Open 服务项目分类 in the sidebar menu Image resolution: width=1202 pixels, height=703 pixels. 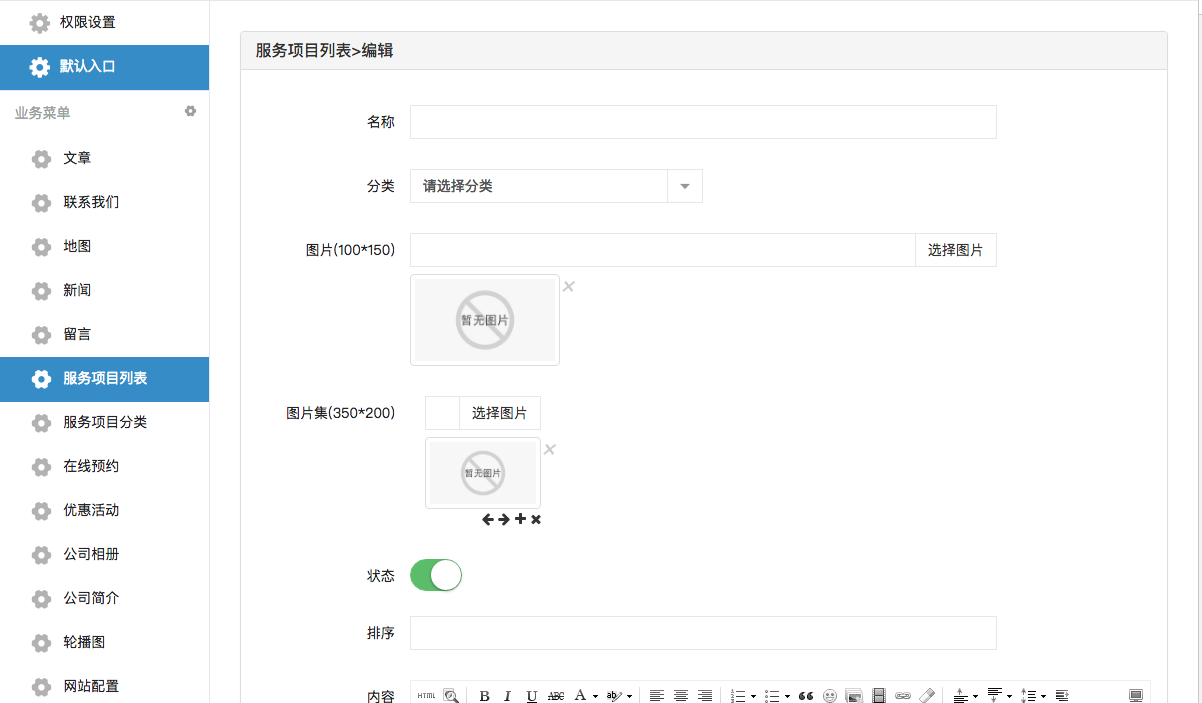105,422
